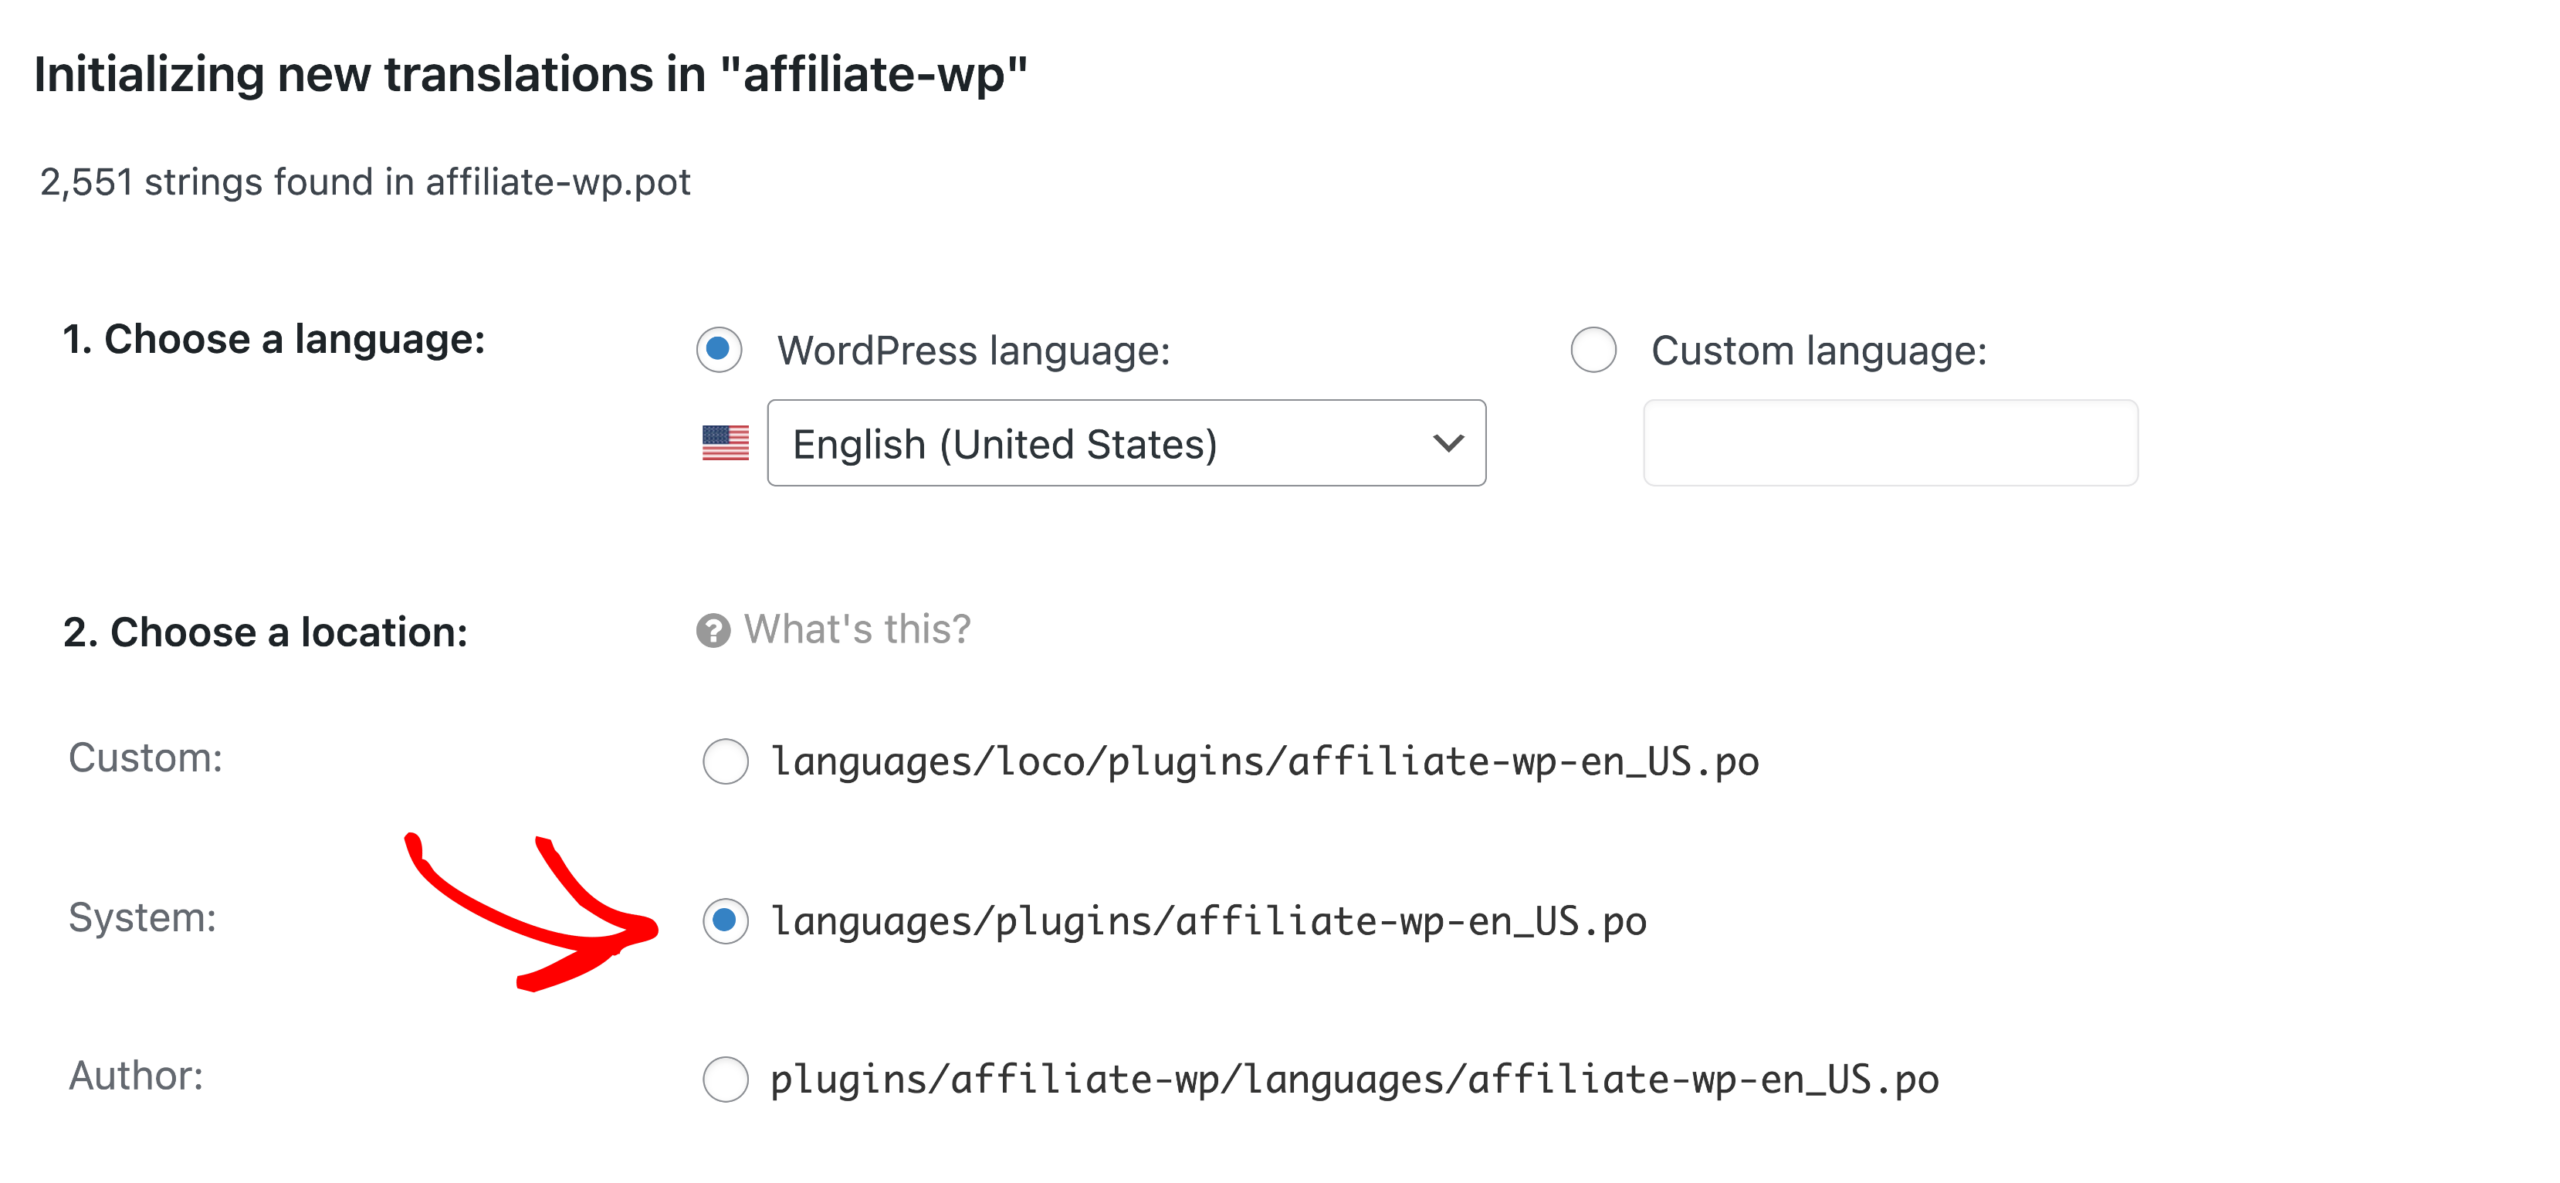This screenshot has height=1183, width=2560.
Task: Click the "WordPress language:" label
Action: tap(973, 351)
